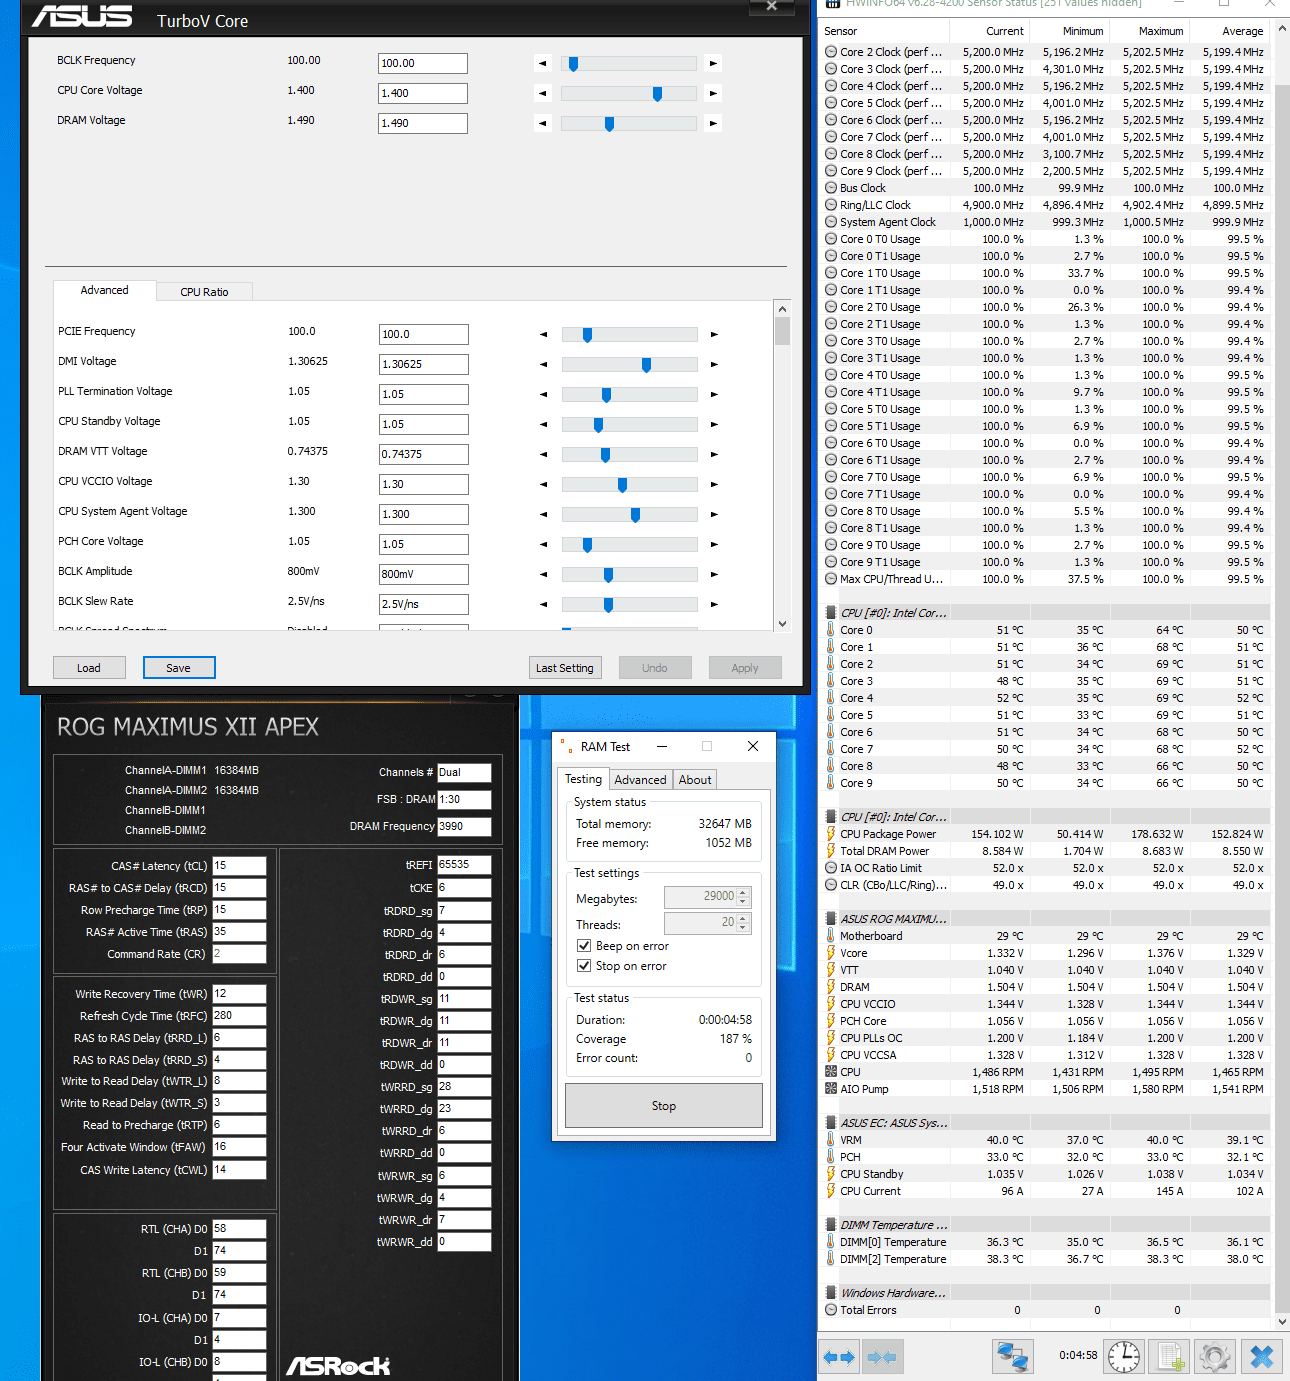Click the lightning icon beside CPU Package Power
The width and height of the screenshot is (1290, 1381).
[831, 834]
